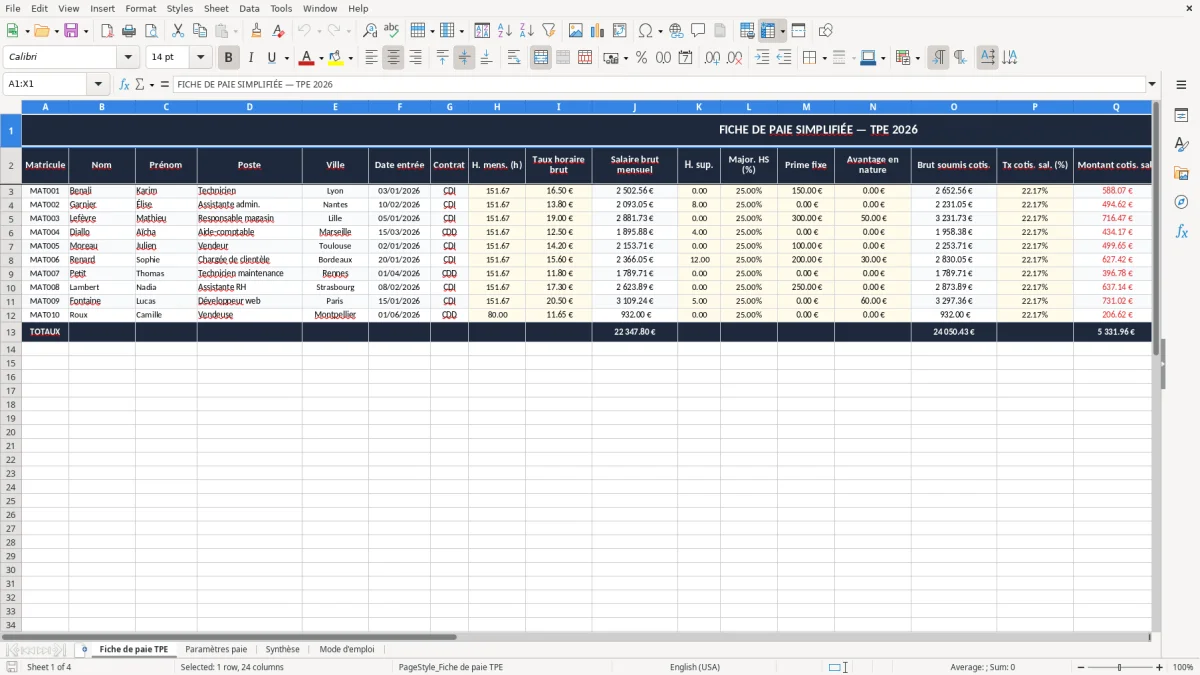Toggle Italic formatting
Viewport: 1200px width, 675px height.
coord(250,58)
